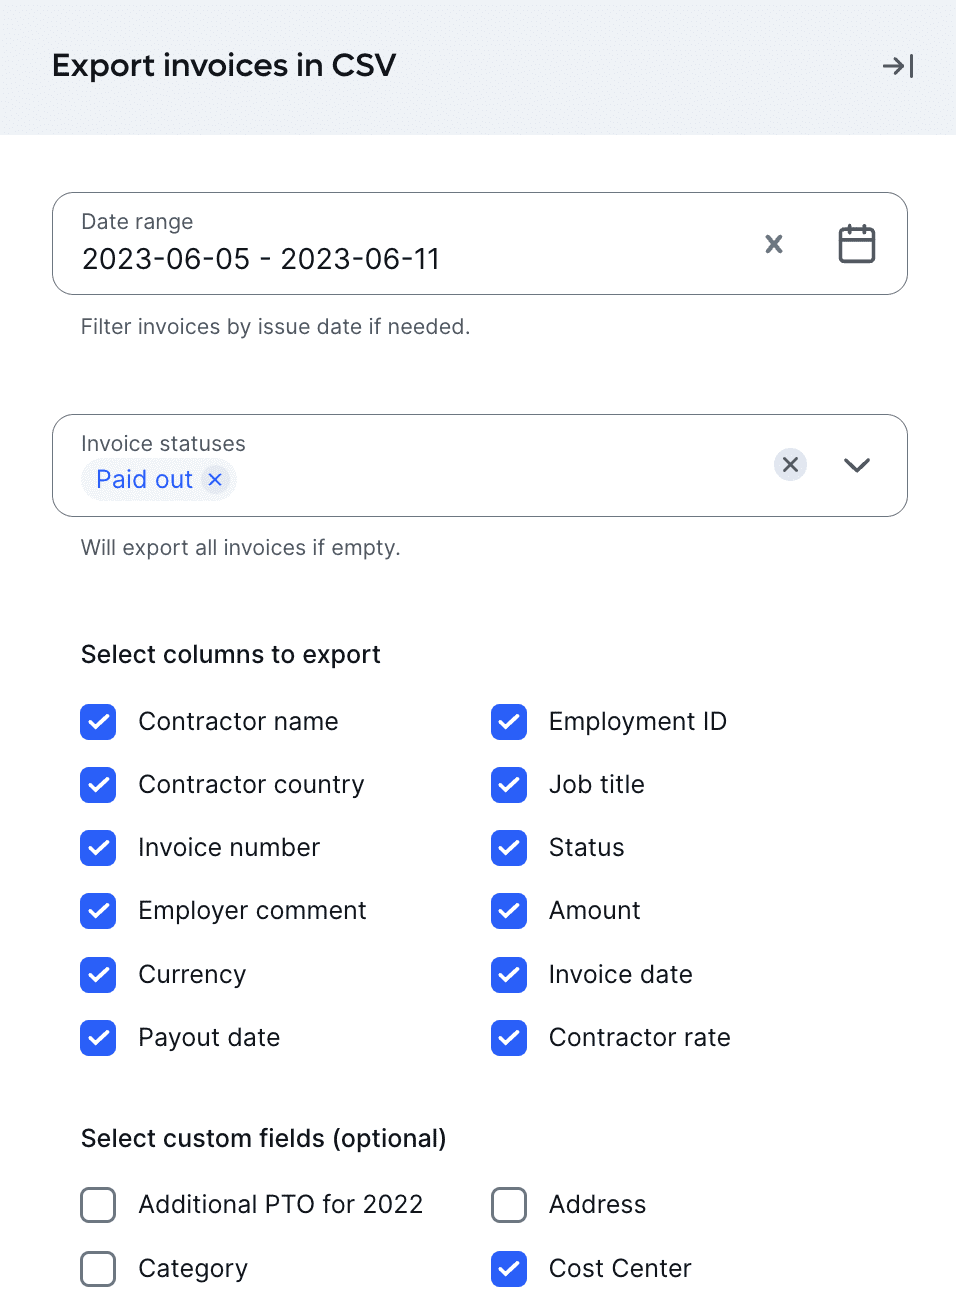Screen dimensions: 956x1300
Task: Enable the Additional PTO for 2022 field
Action: coord(98,1205)
